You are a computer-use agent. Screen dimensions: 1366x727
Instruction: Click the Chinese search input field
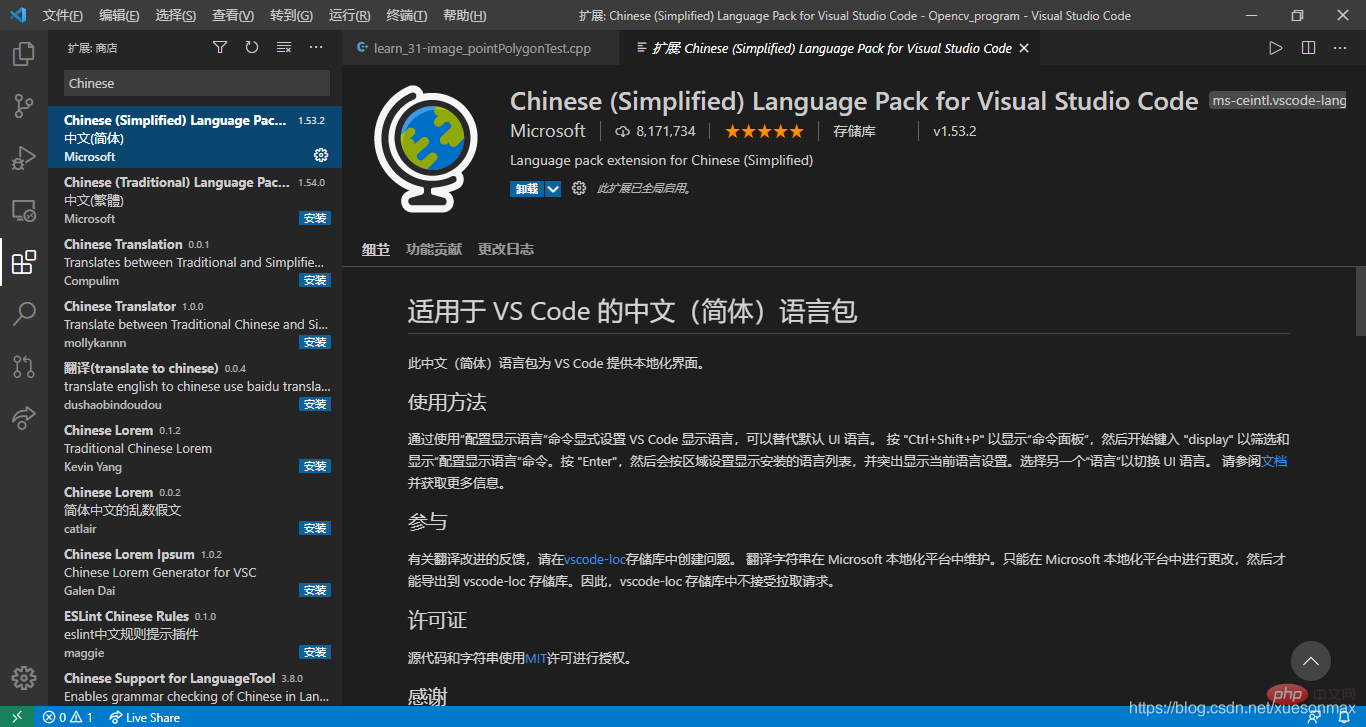pyautogui.click(x=195, y=83)
